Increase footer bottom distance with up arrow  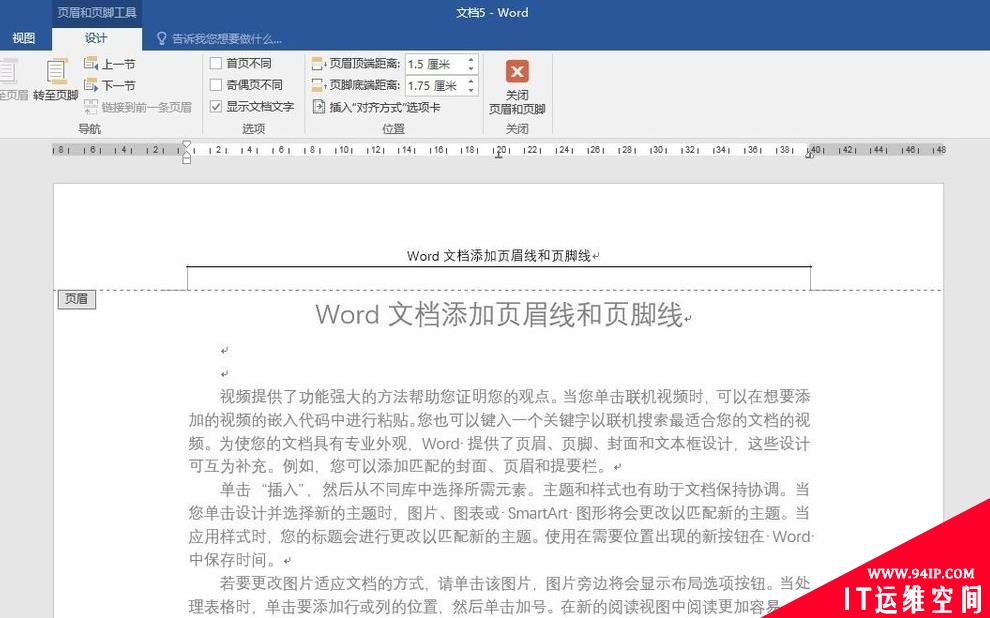[x=471, y=81]
